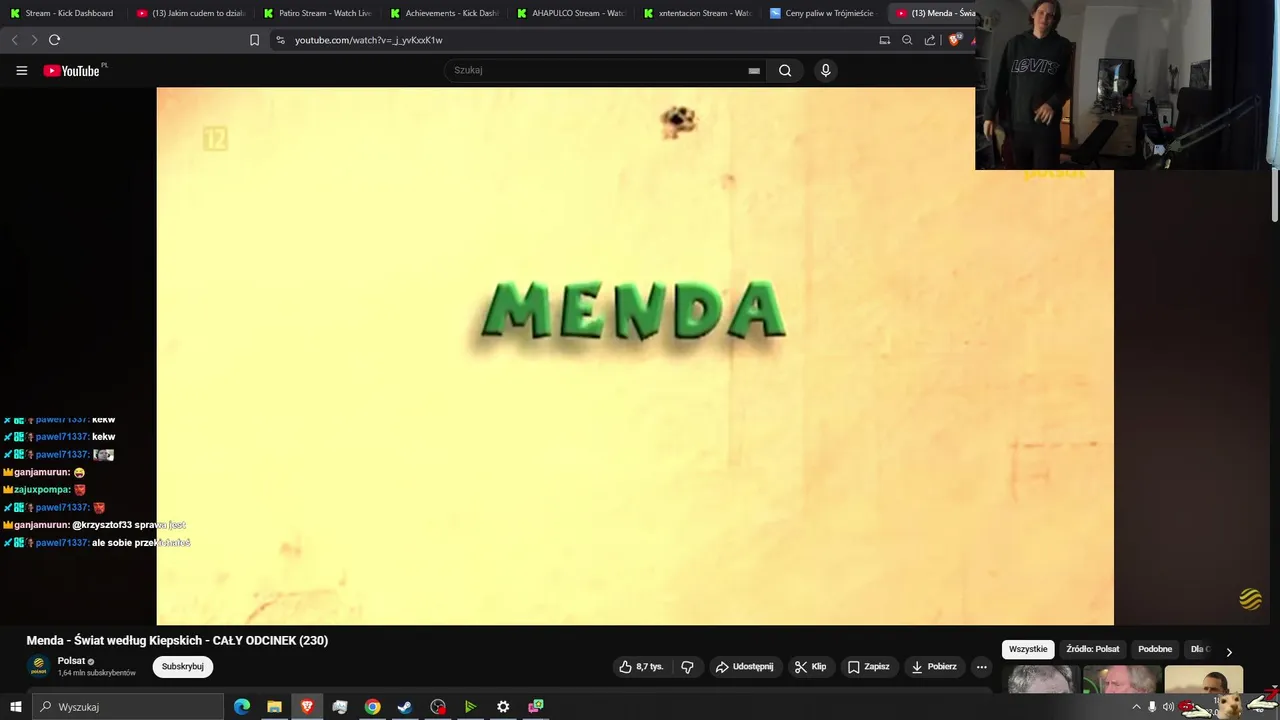Screen dimensions: 1280x720
Task: Select Wszystkie filter chip
Action: pyautogui.click(x=1028, y=650)
